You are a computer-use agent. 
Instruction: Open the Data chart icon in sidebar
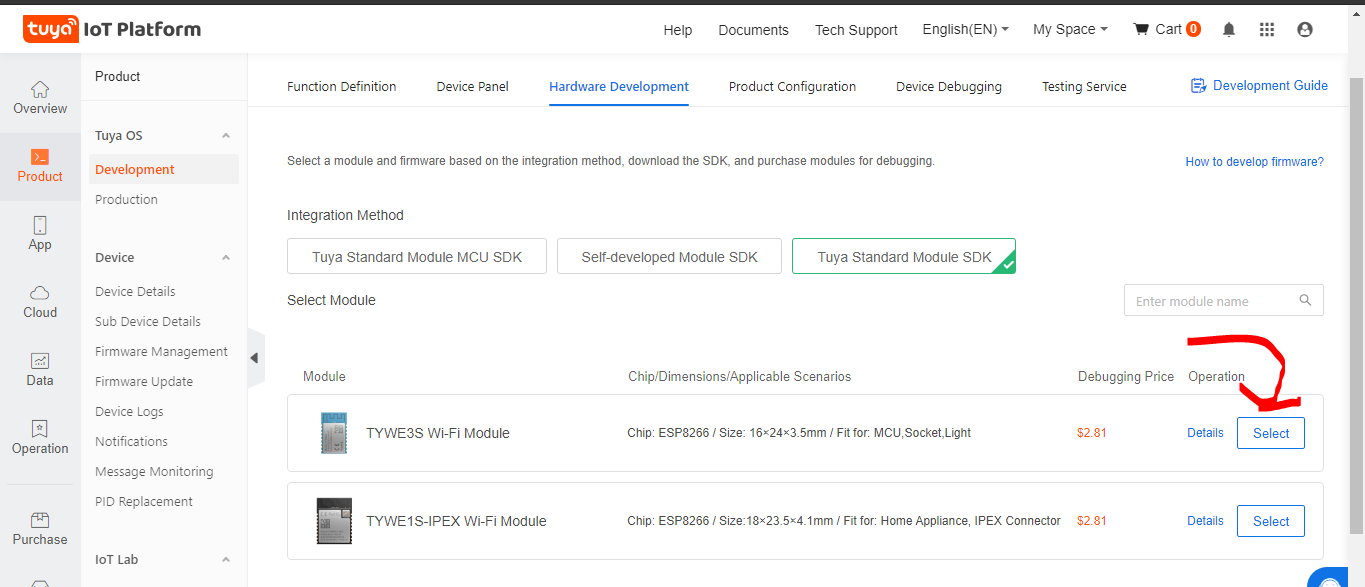[x=40, y=361]
